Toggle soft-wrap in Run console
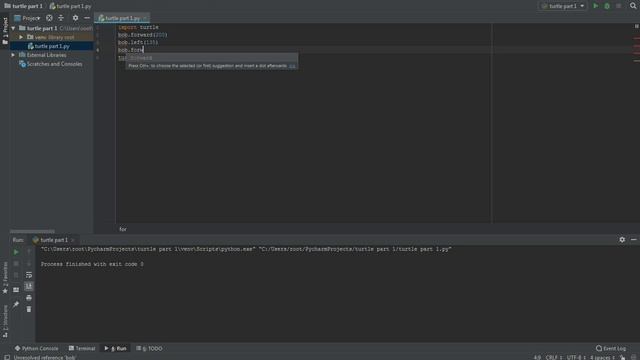This screenshot has height=360, width=640. point(29,275)
